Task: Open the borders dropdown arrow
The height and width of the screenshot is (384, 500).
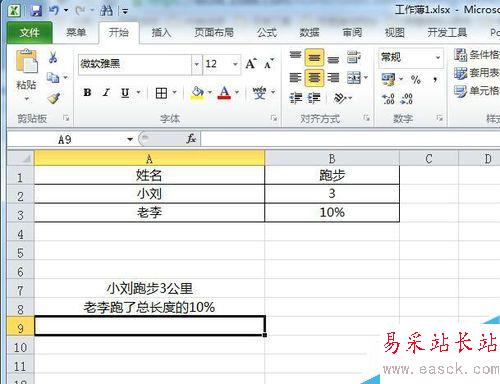Action: [174, 92]
